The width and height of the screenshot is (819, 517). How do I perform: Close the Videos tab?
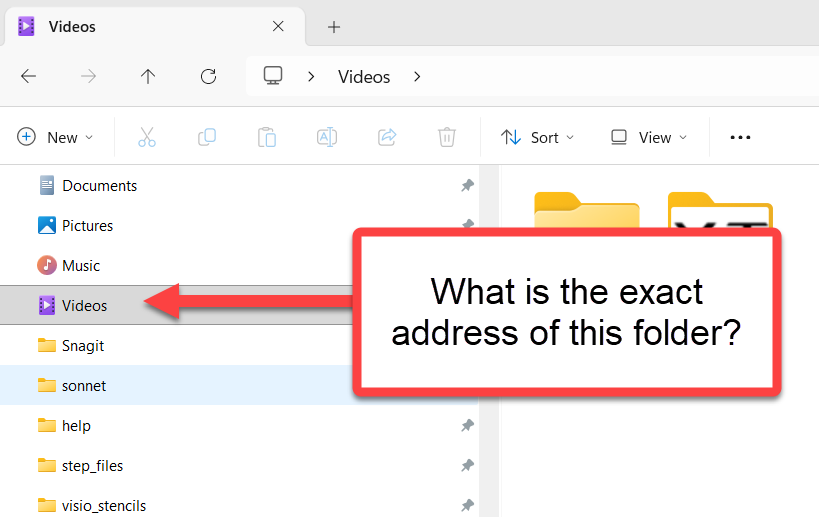(278, 26)
